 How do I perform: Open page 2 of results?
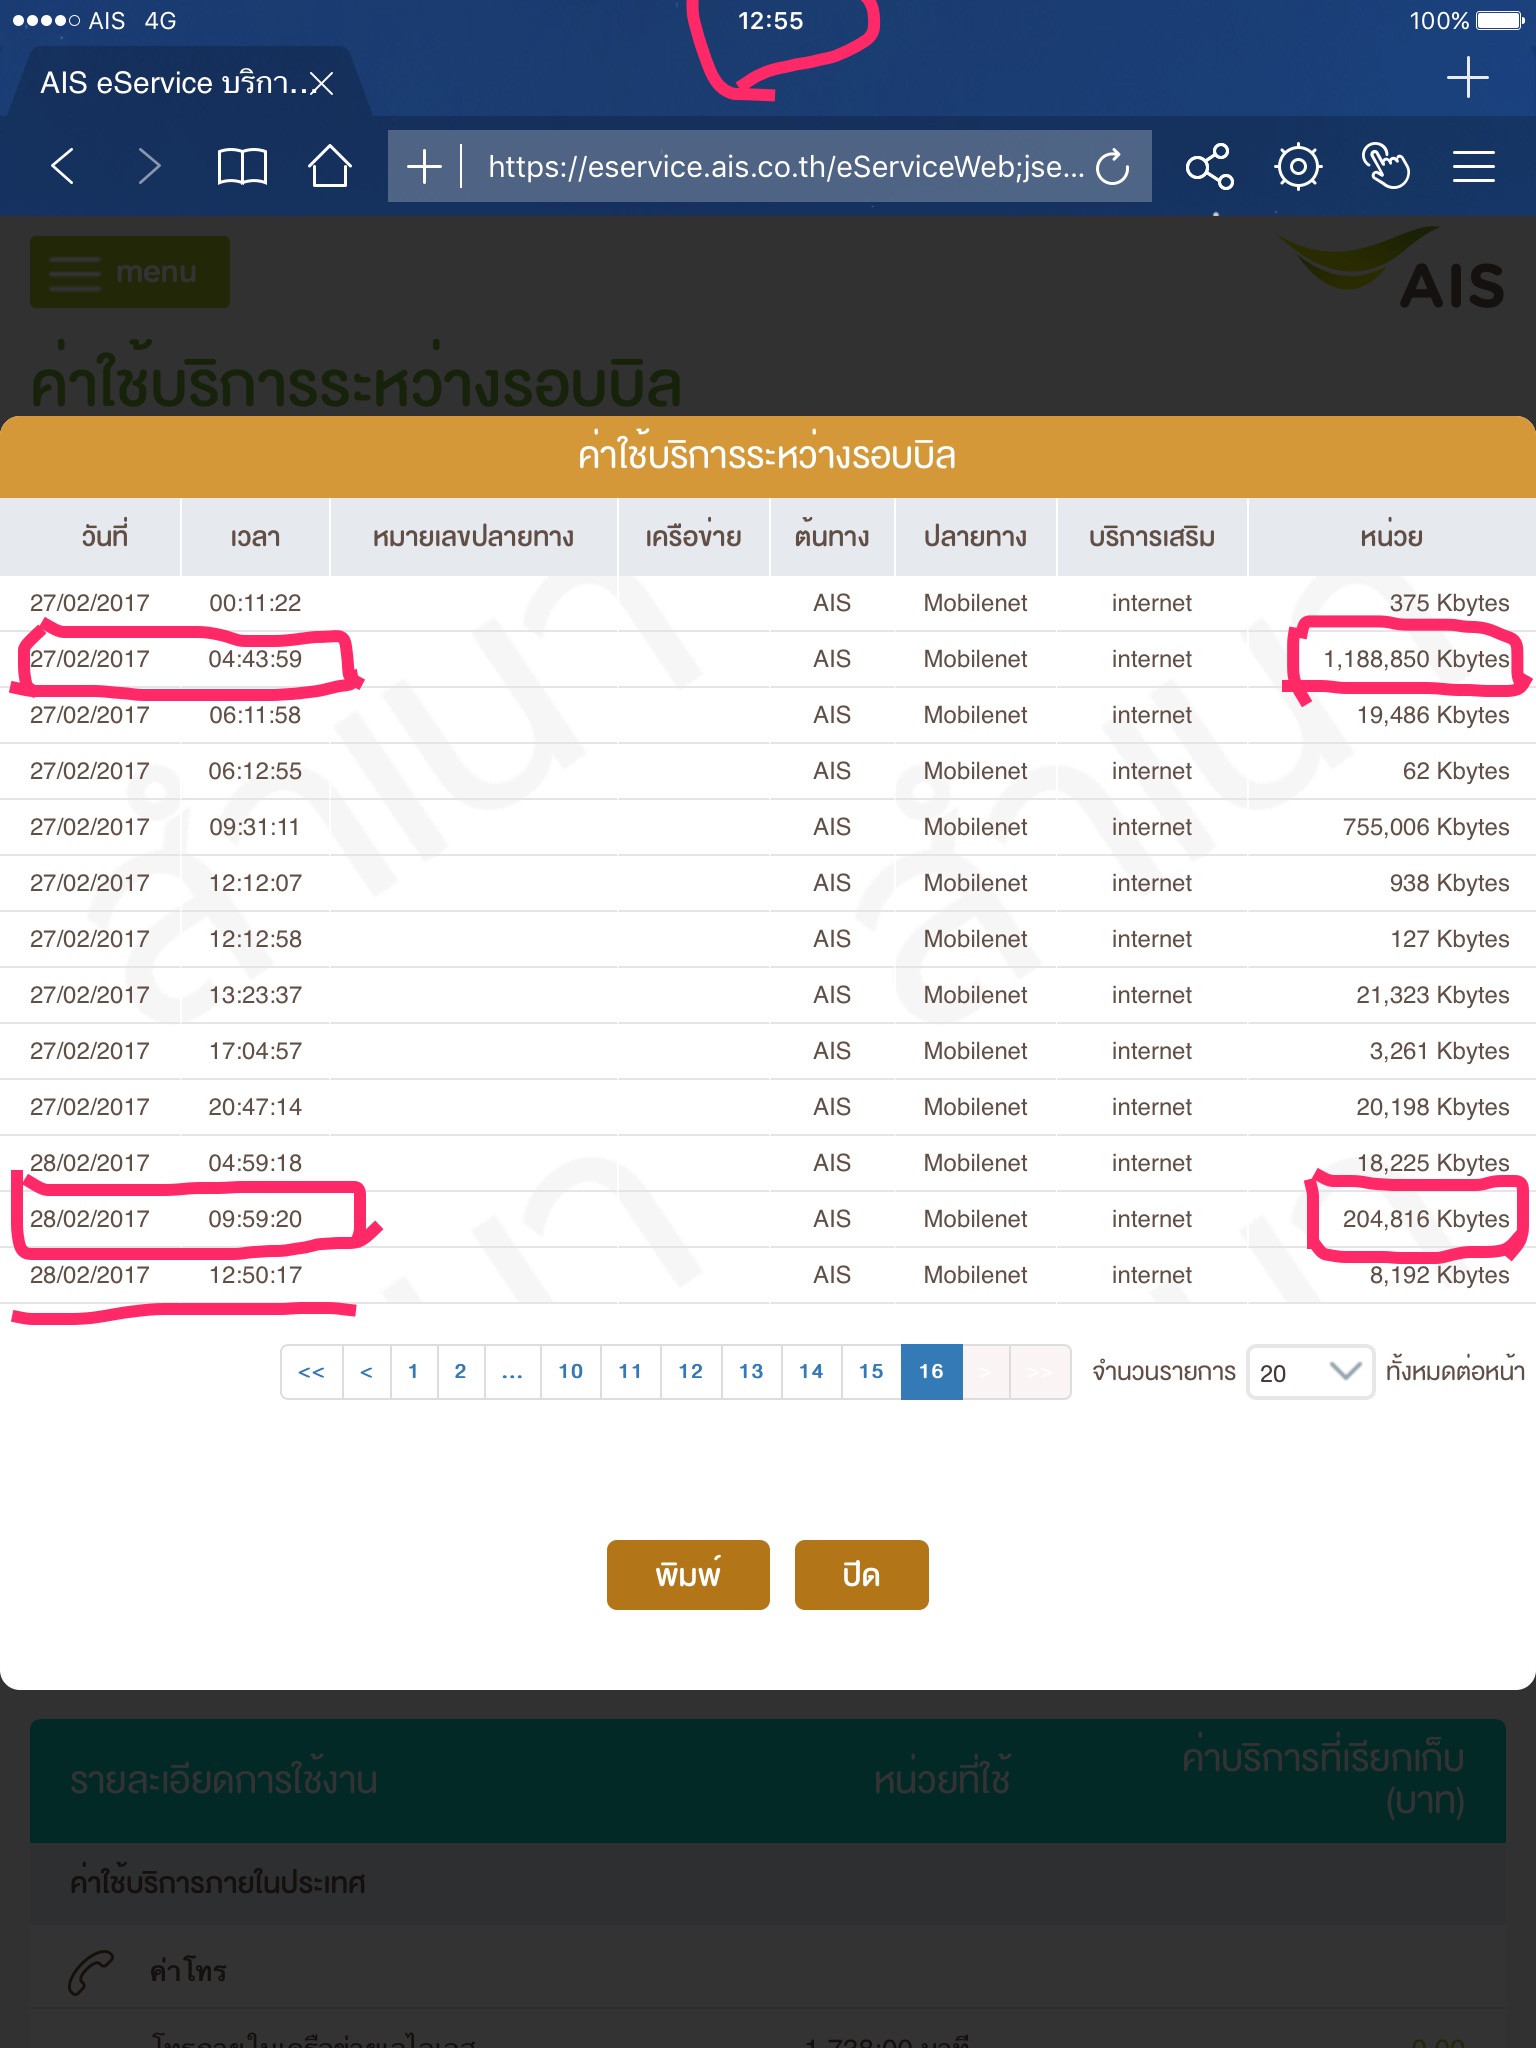(x=460, y=1372)
